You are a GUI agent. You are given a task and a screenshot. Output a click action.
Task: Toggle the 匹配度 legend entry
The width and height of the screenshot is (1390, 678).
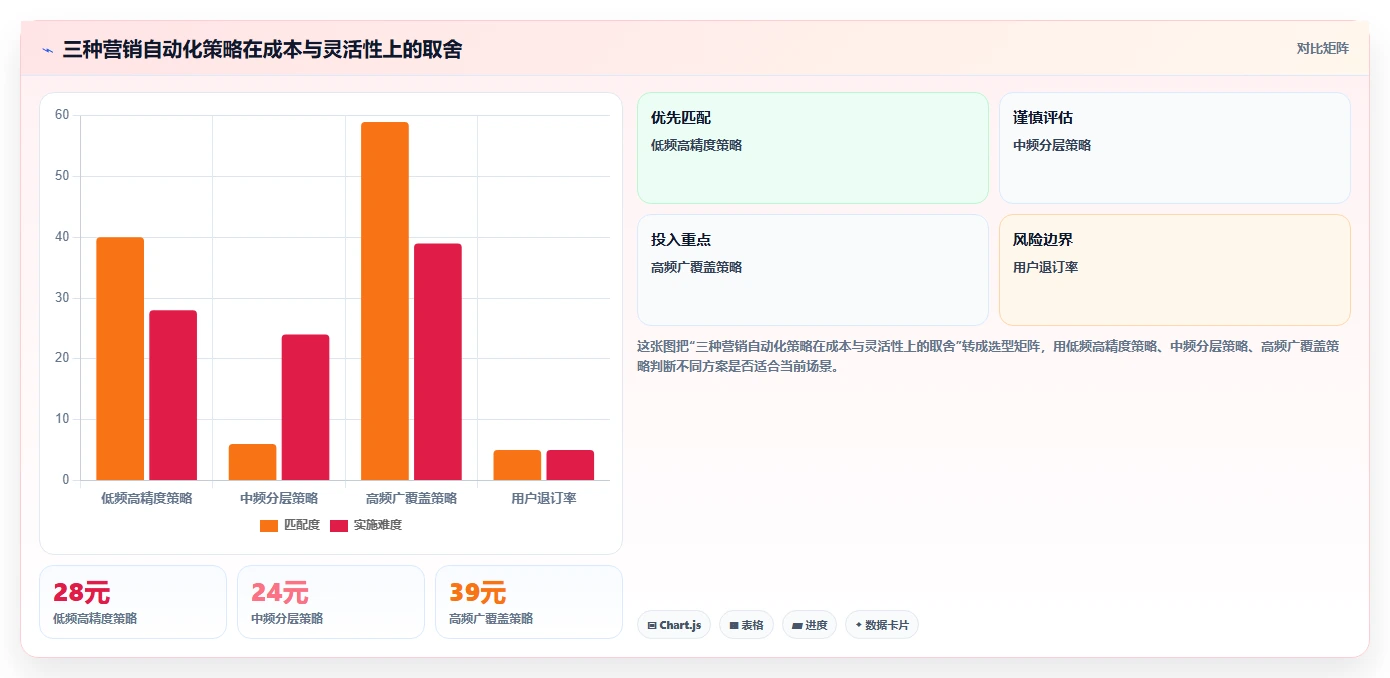(x=290, y=525)
